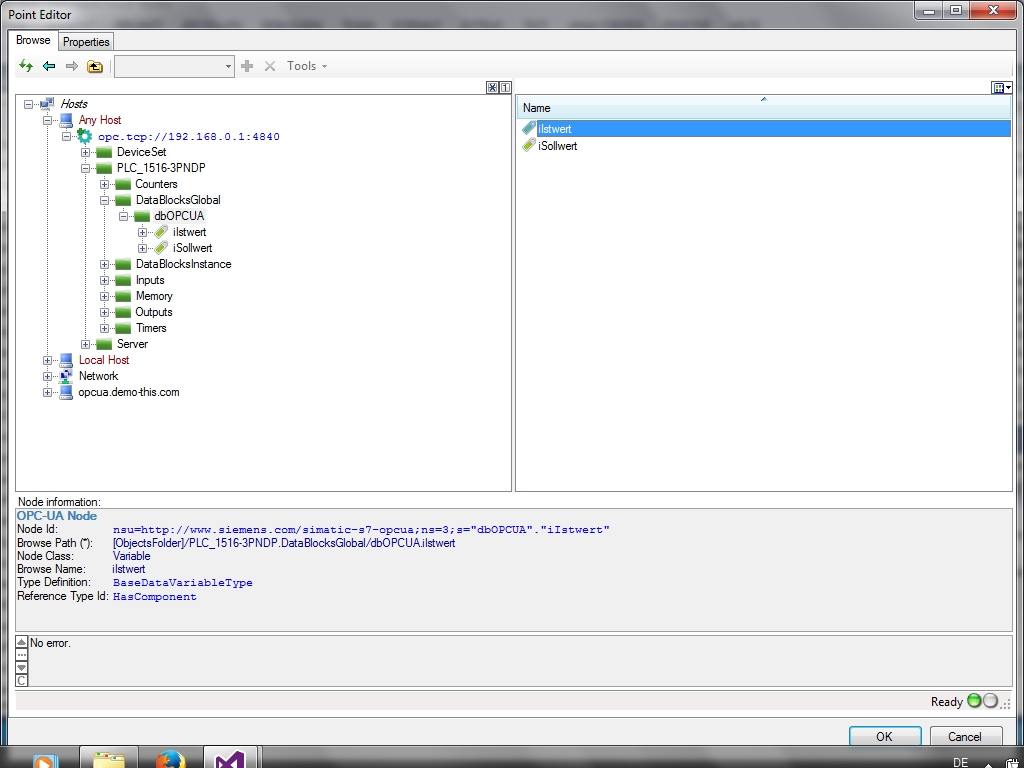Click the Hosts network computers icon
1024x768 pixels.
point(47,104)
